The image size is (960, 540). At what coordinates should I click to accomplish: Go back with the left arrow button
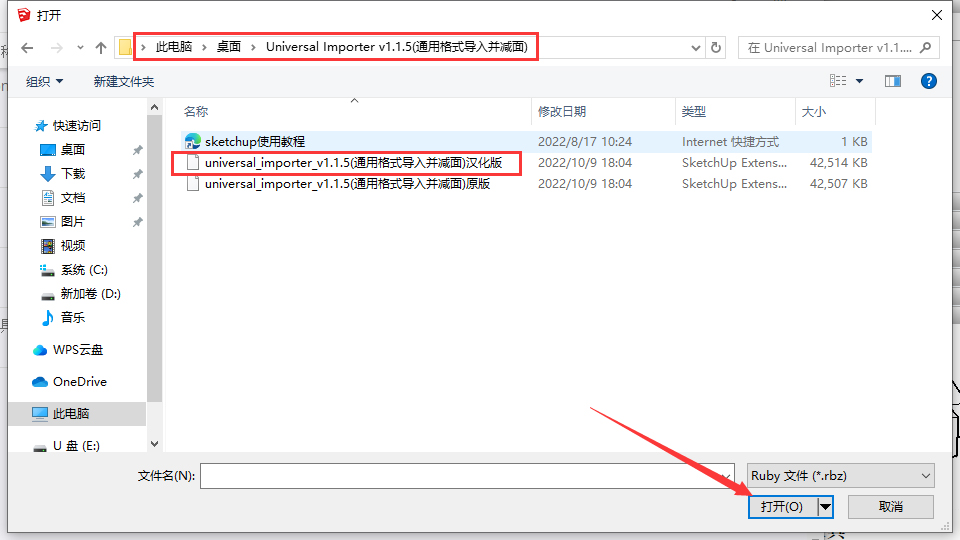tap(27, 48)
